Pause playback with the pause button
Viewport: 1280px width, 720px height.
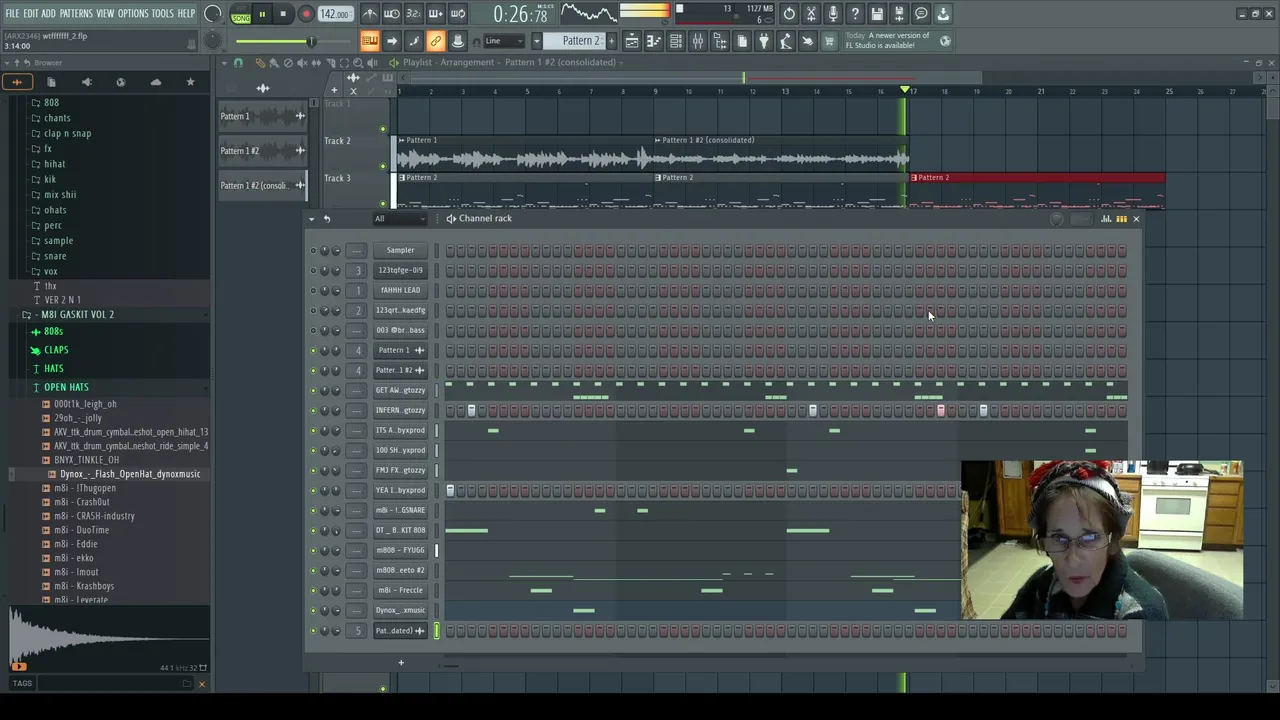coord(262,14)
